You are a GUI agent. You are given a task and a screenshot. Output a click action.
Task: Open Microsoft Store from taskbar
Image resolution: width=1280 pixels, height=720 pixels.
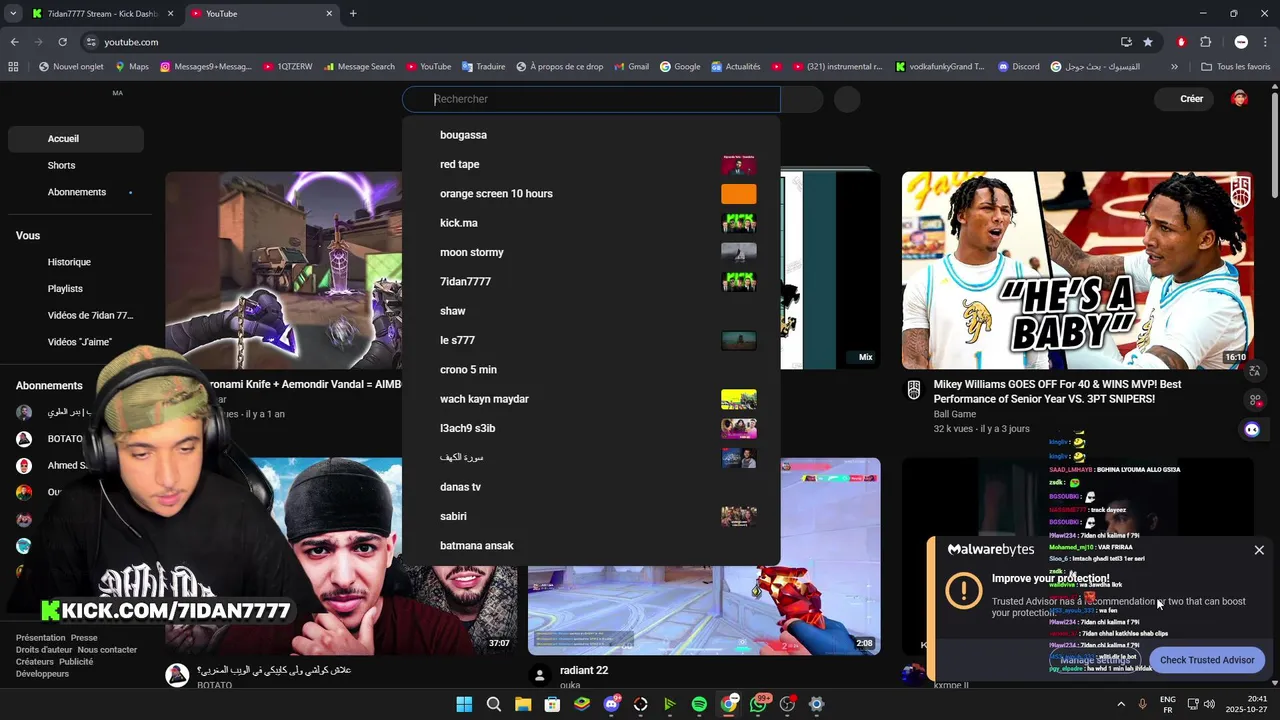[x=552, y=704]
